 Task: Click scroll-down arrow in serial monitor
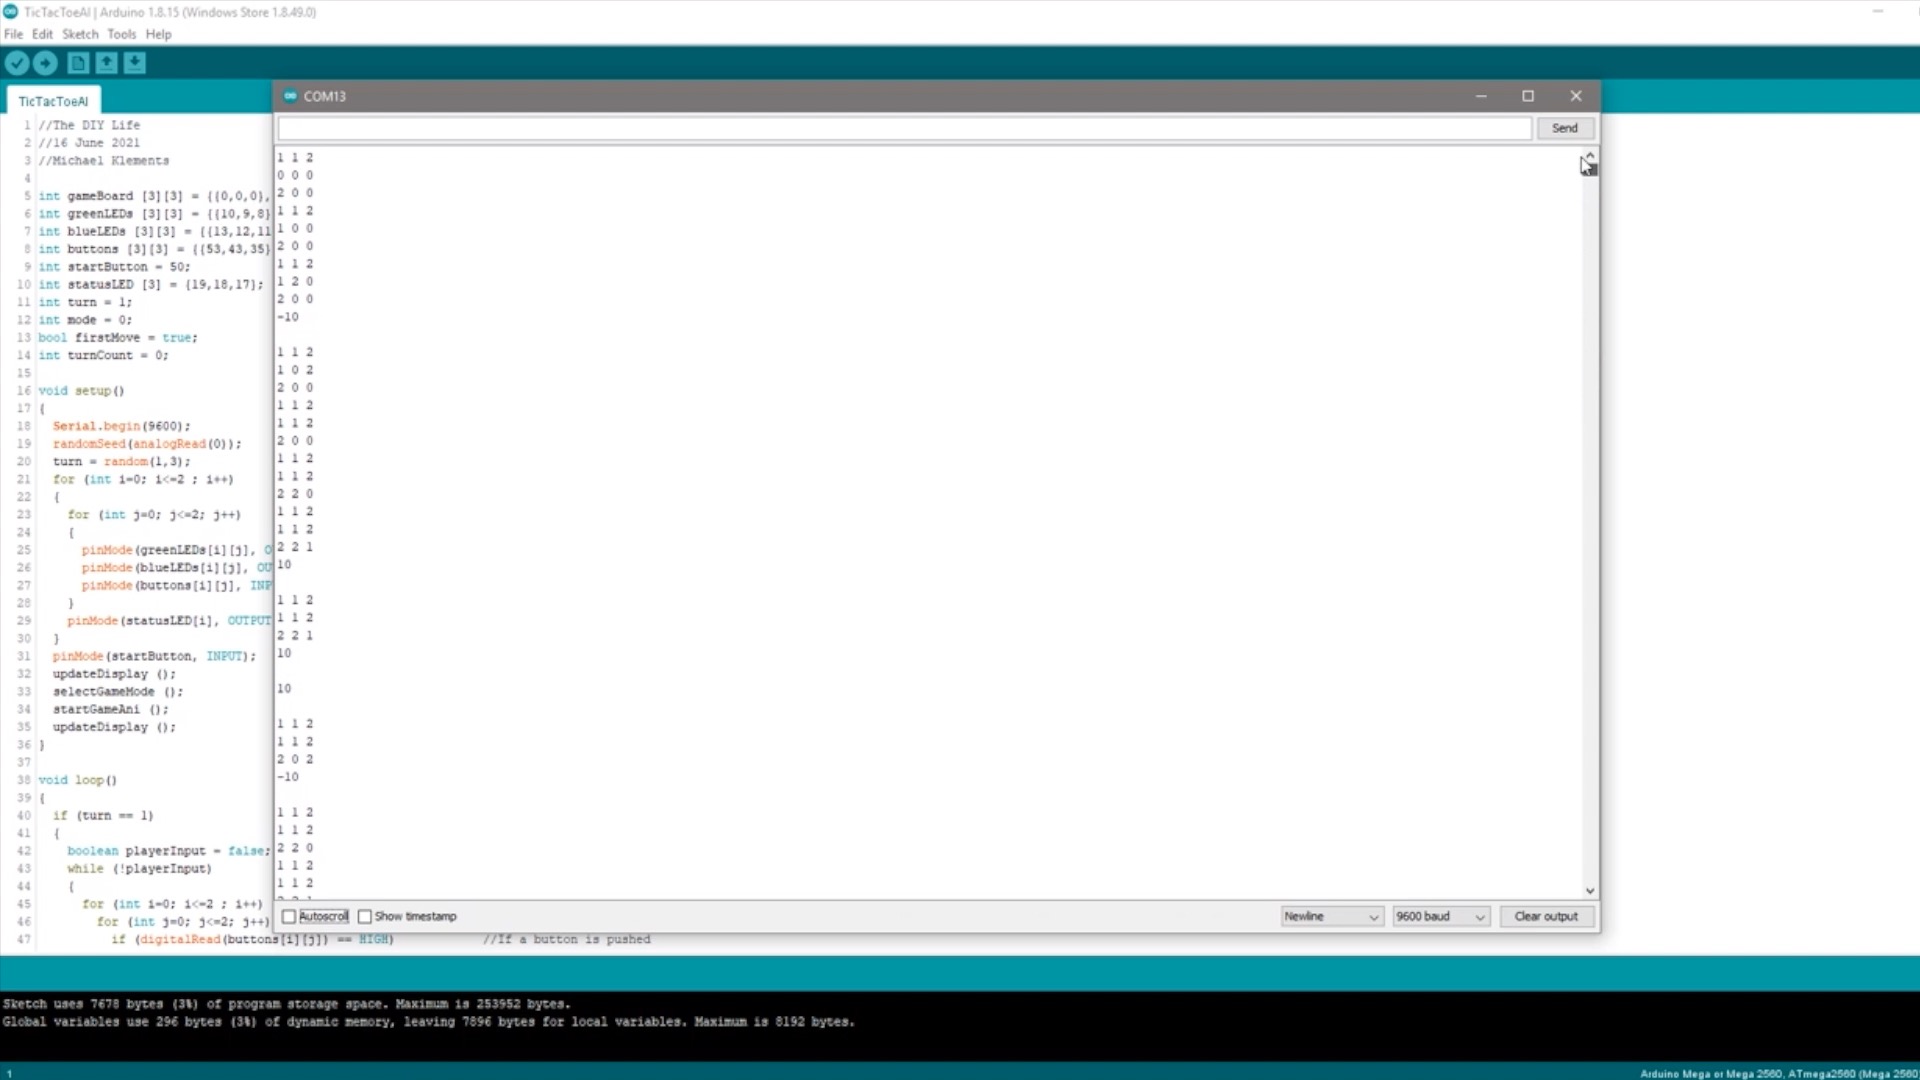(x=1589, y=891)
